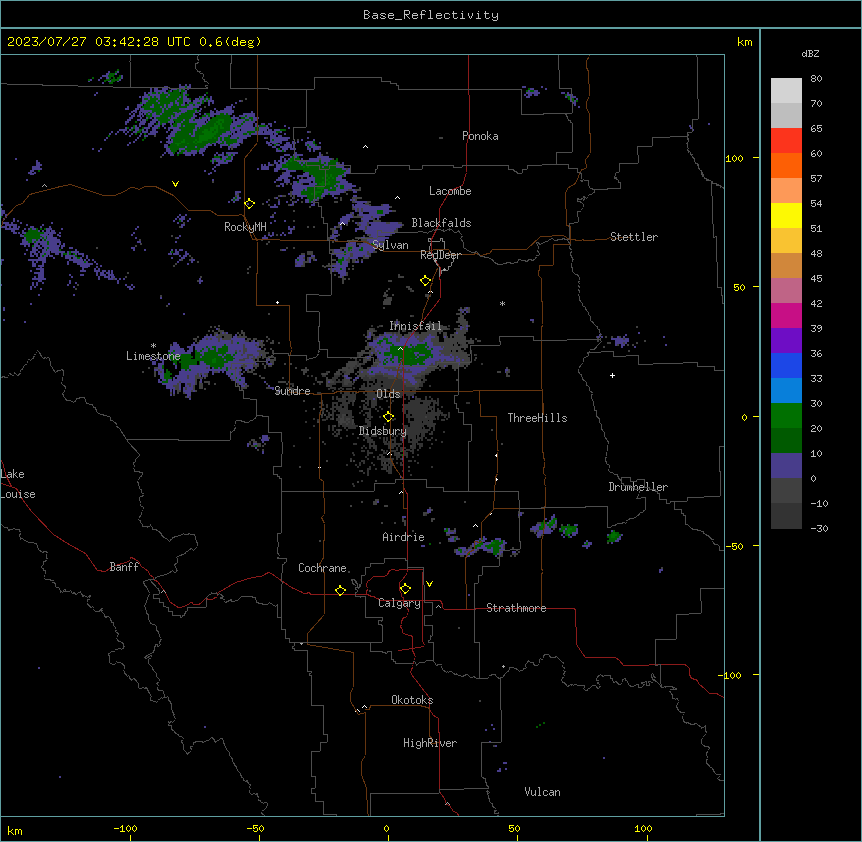Pick the magenta 39-42 dBZ legend swatch
This screenshot has width=862, height=842.
(786, 315)
